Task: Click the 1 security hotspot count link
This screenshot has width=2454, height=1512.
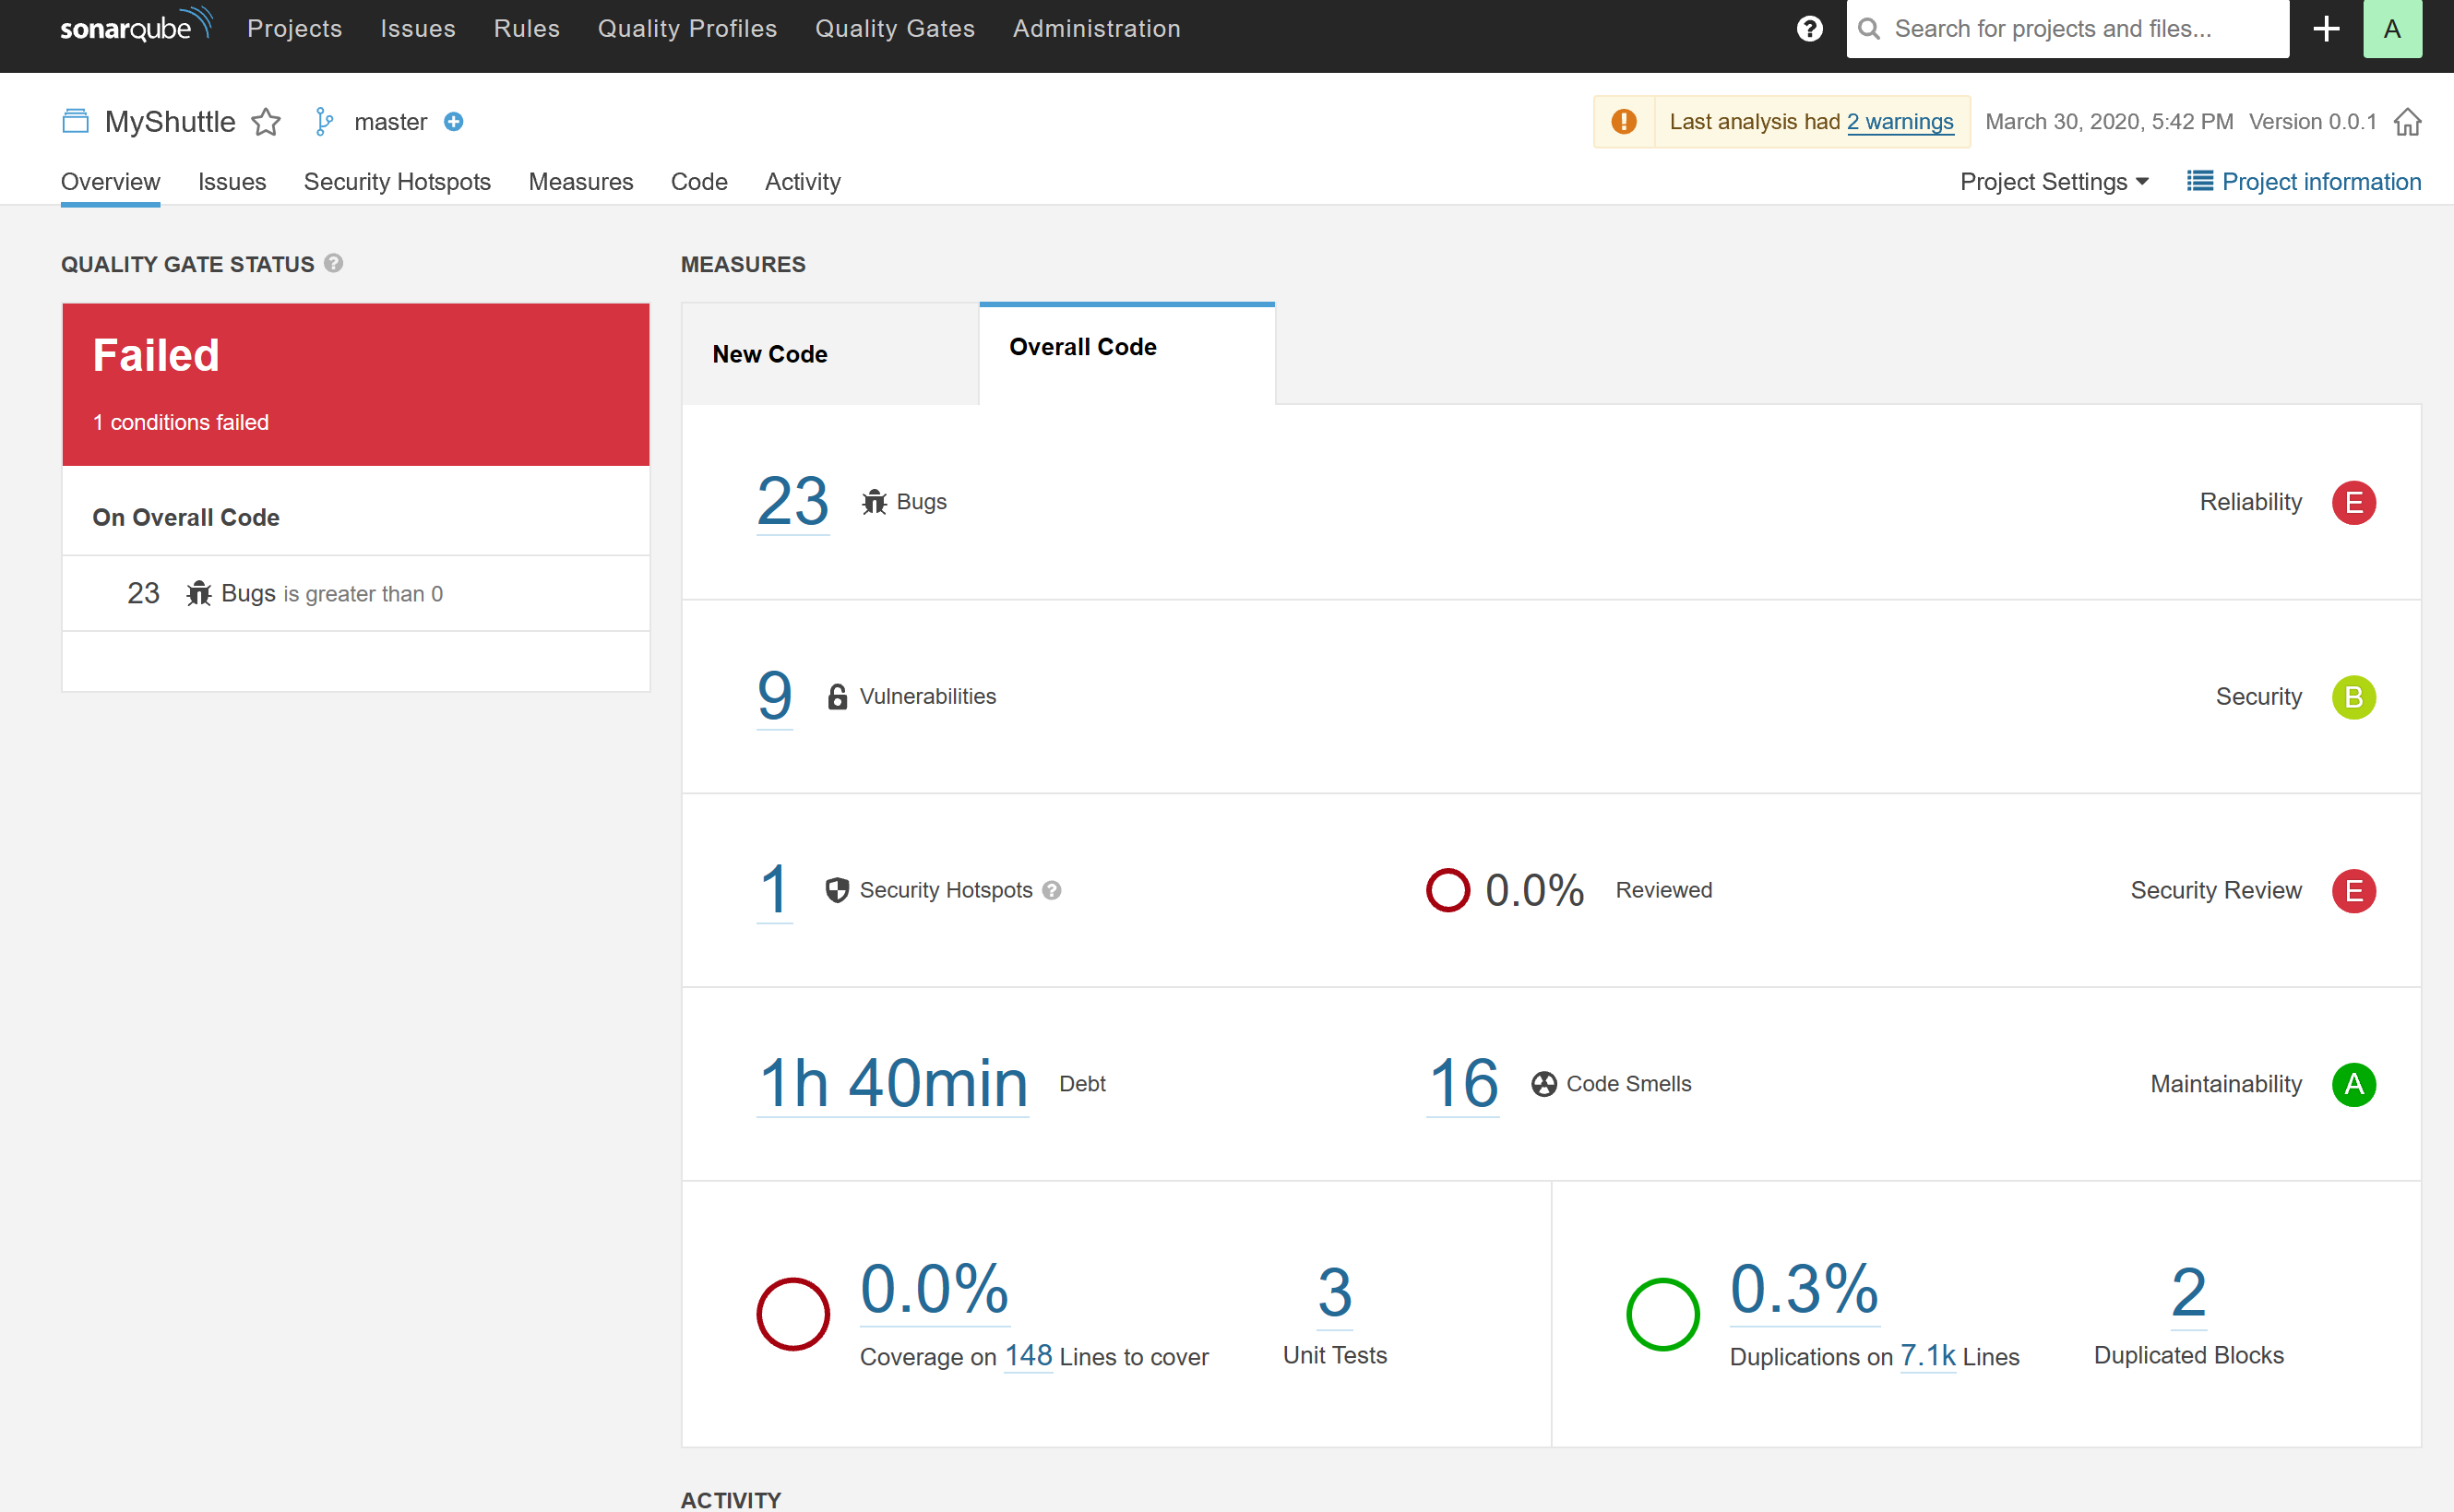Action: pyautogui.click(x=775, y=889)
